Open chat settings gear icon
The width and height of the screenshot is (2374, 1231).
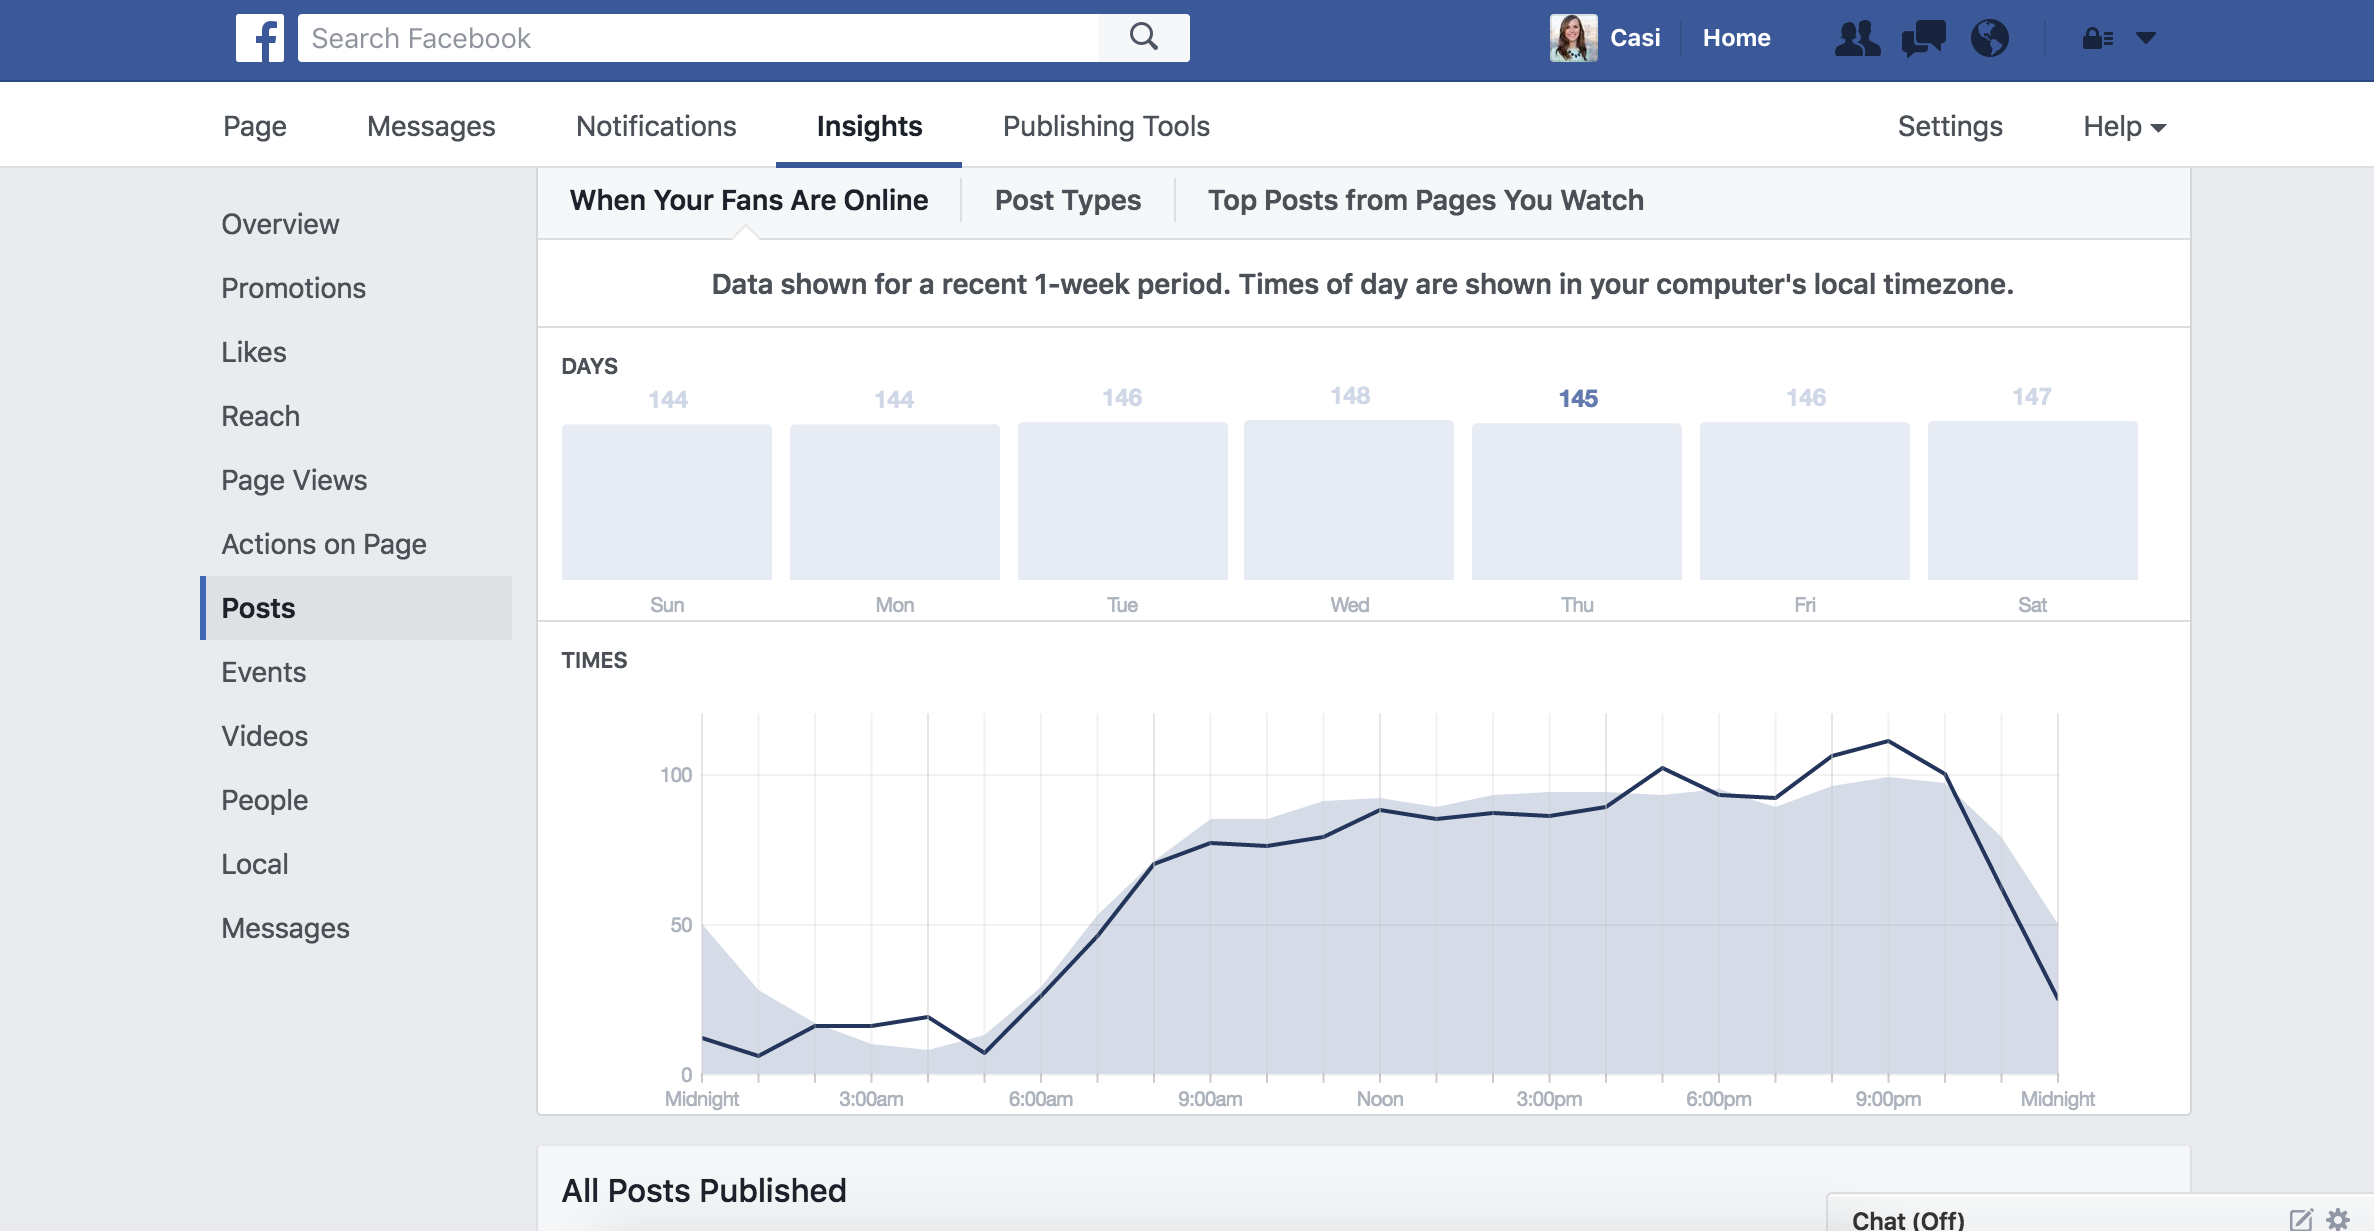[x=2338, y=1219]
